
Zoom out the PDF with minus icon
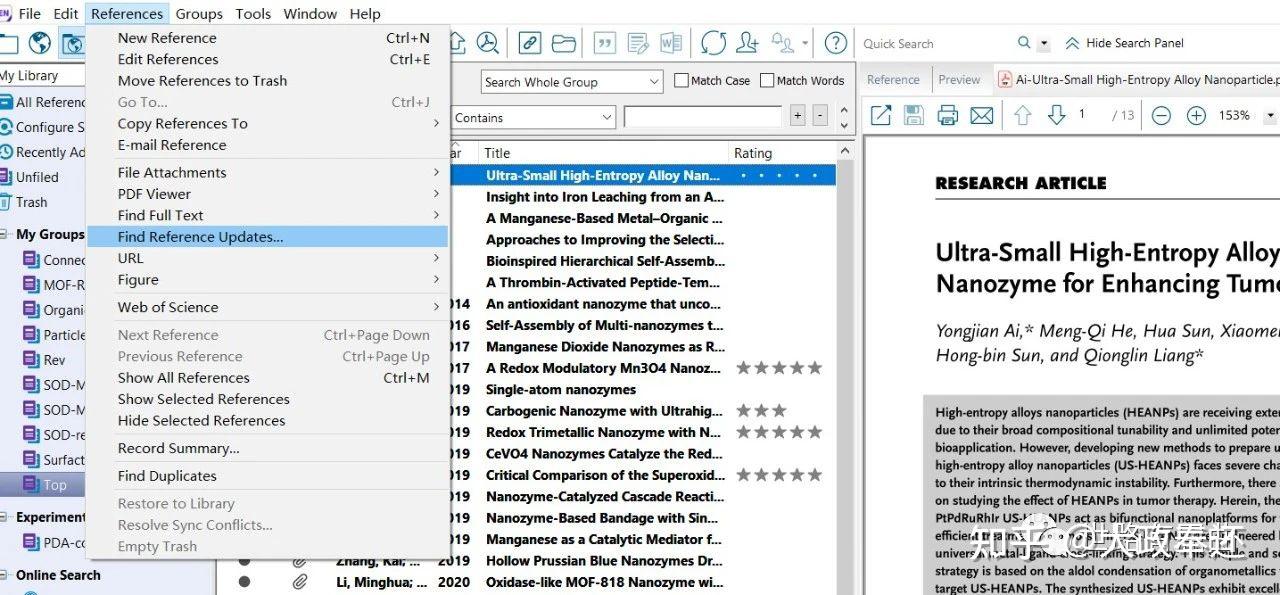coord(1161,116)
